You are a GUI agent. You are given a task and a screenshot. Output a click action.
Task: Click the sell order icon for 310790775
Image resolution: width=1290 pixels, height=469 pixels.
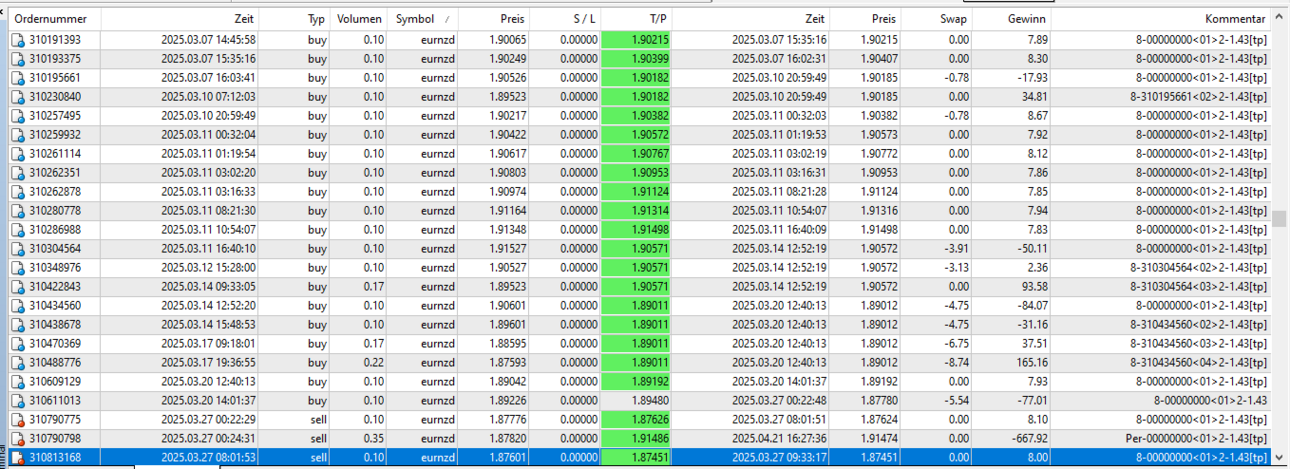[17, 420]
